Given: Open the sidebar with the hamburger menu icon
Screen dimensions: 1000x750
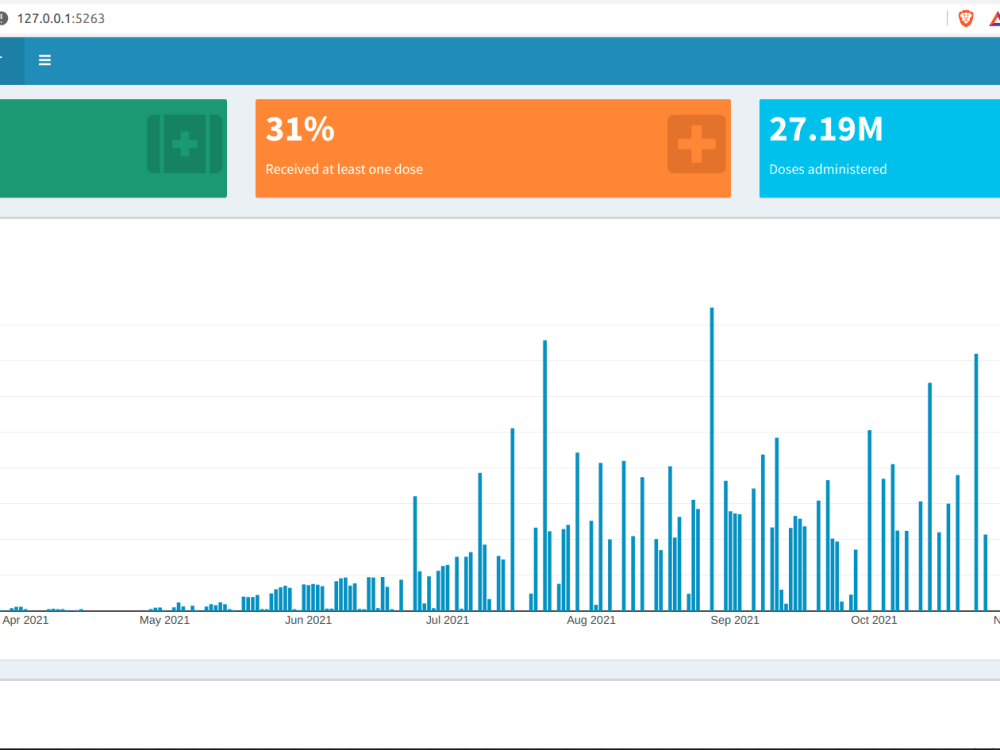Looking at the screenshot, I should click(x=44, y=60).
